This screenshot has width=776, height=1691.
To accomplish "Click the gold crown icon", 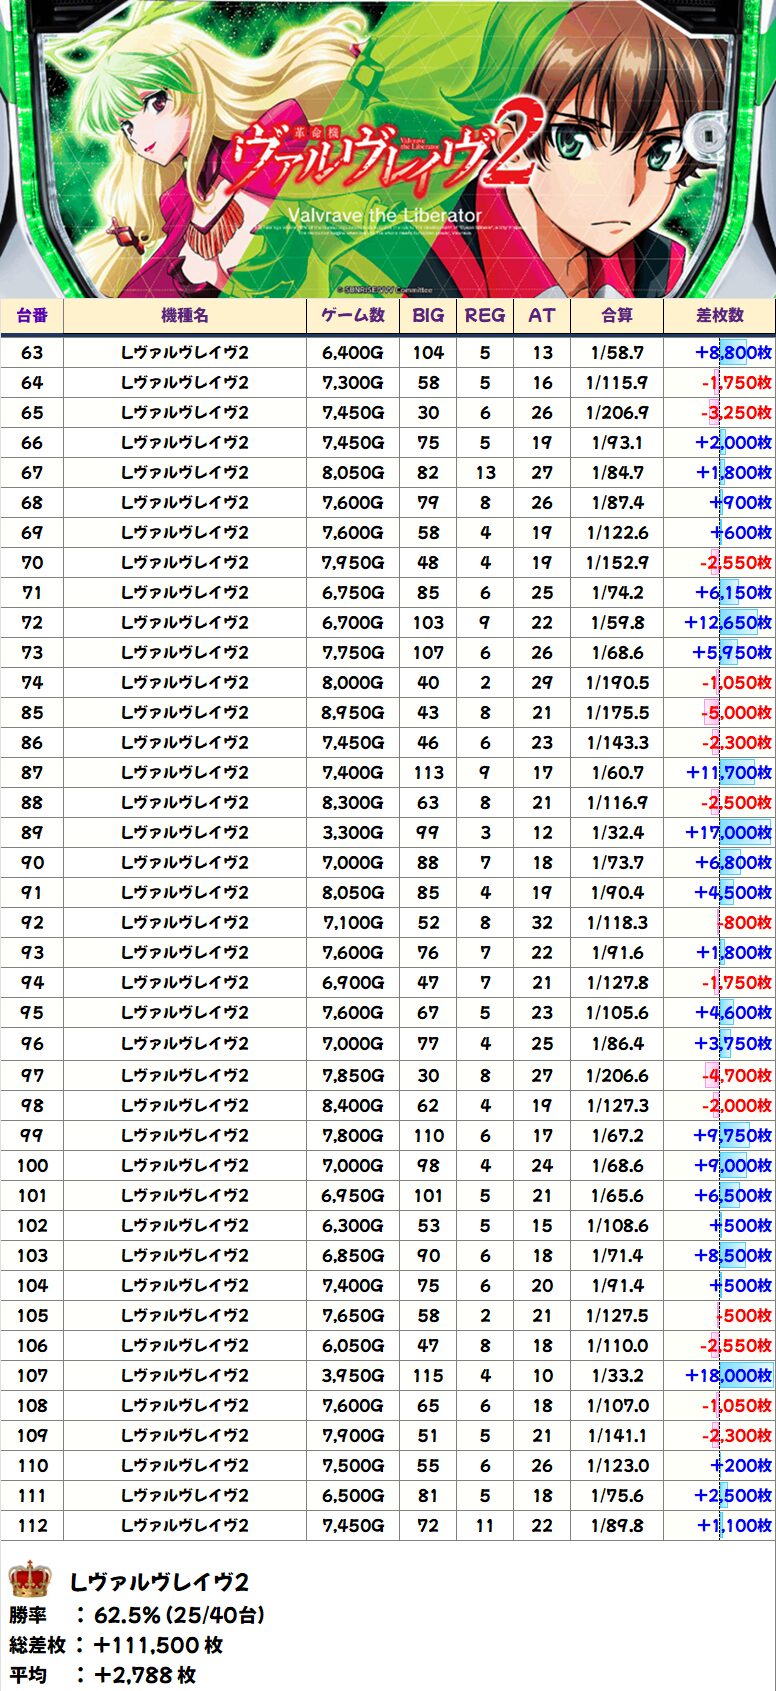I will point(30,1580).
